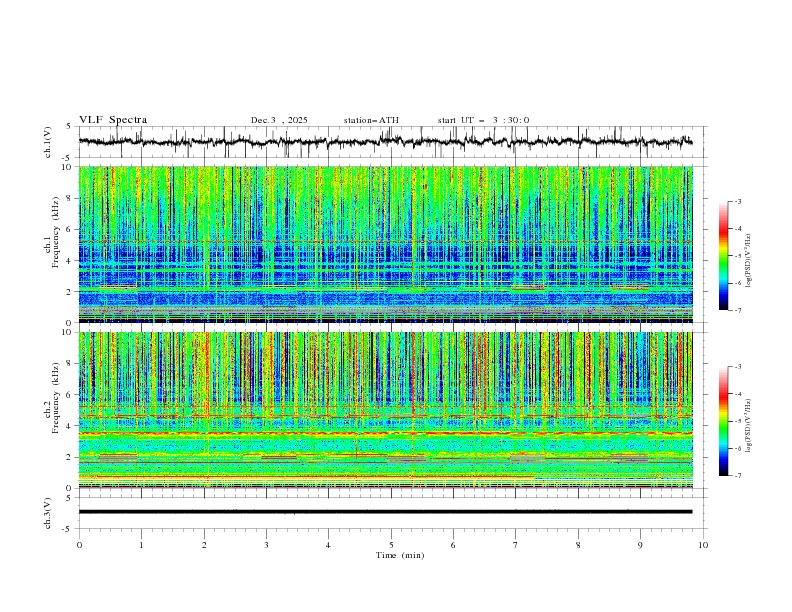Click the ch.2 lower color bar
792x612 pixels.
[723, 421]
